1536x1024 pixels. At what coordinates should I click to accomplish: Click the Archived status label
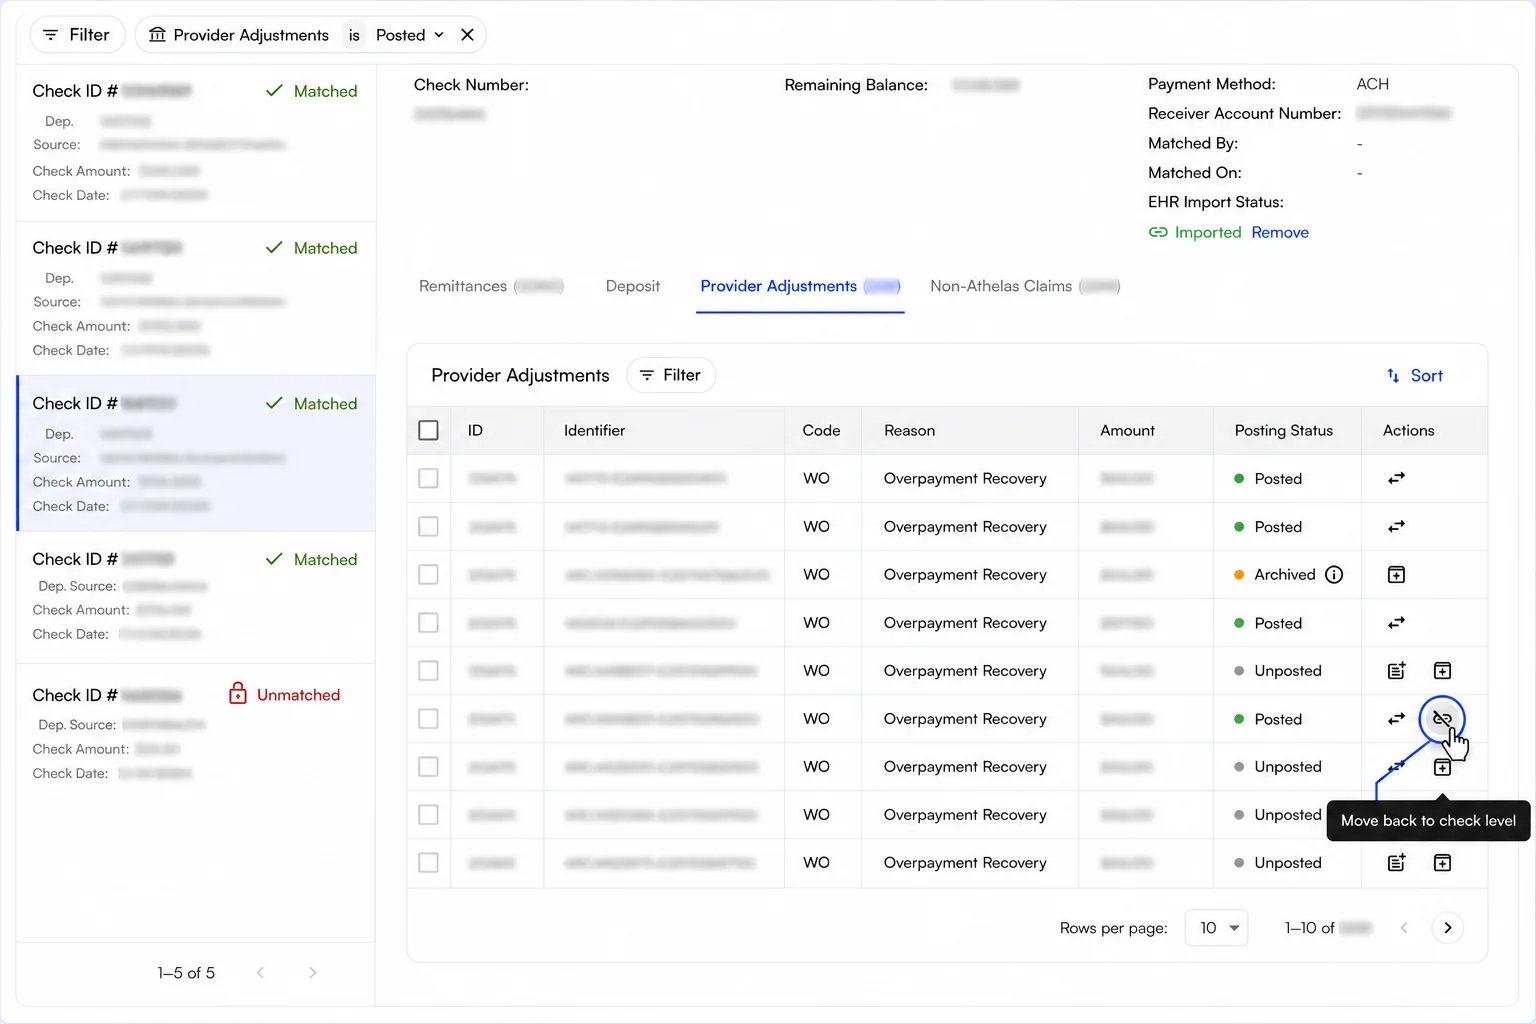pos(1285,575)
